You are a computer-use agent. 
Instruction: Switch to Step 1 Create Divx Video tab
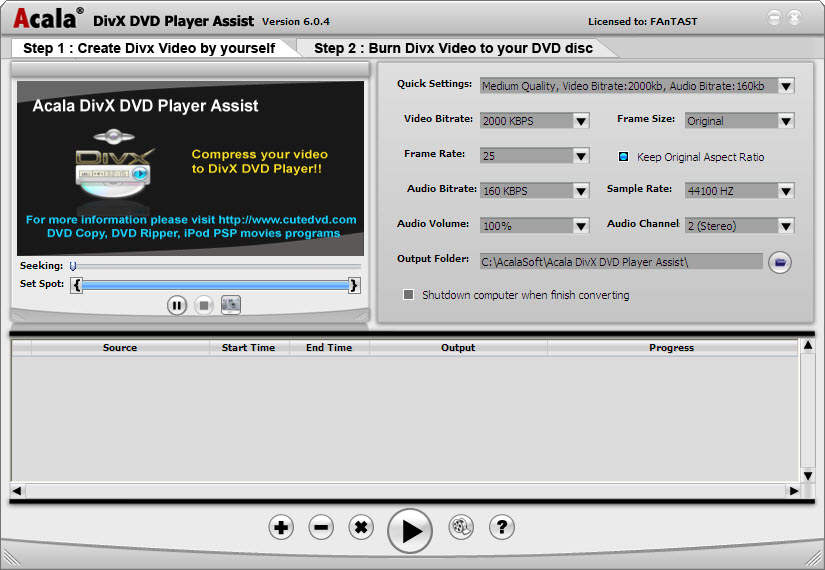149,48
